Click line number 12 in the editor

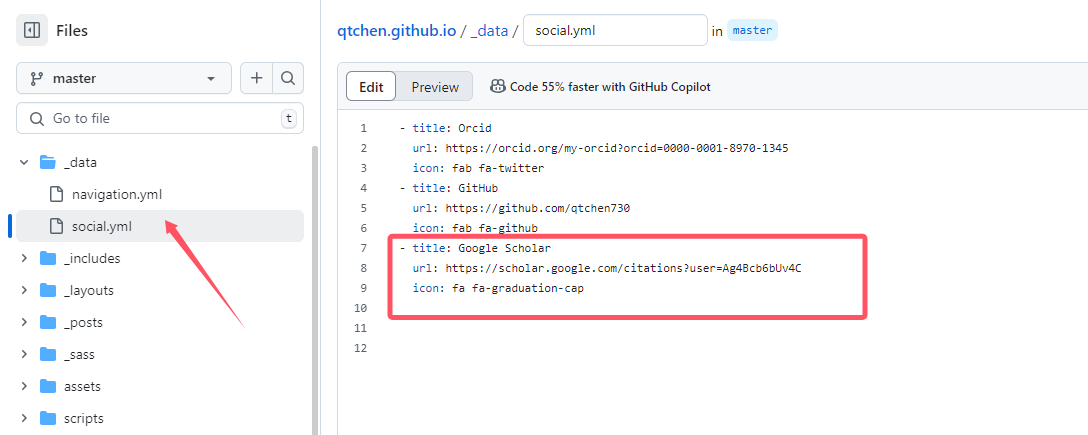pyautogui.click(x=360, y=348)
